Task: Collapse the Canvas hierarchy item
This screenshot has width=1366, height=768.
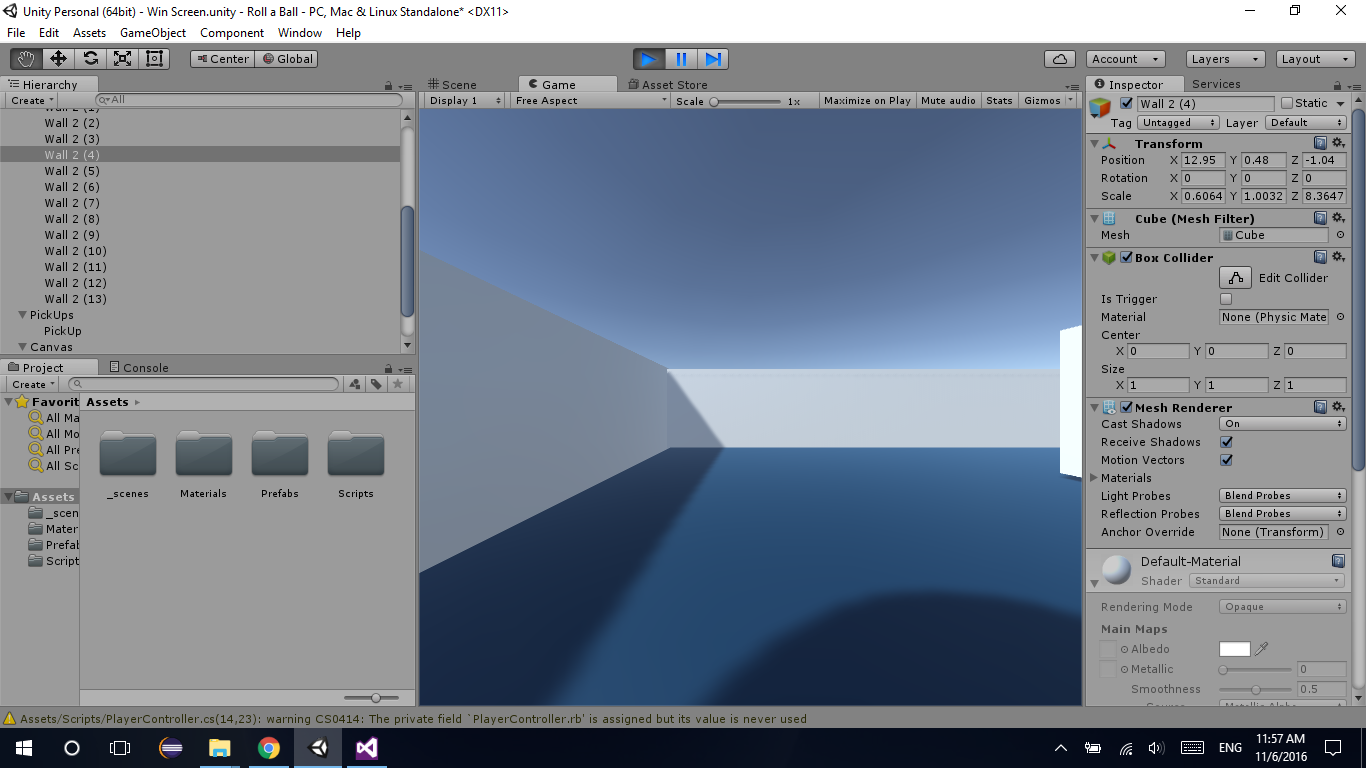Action: (x=22, y=347)
